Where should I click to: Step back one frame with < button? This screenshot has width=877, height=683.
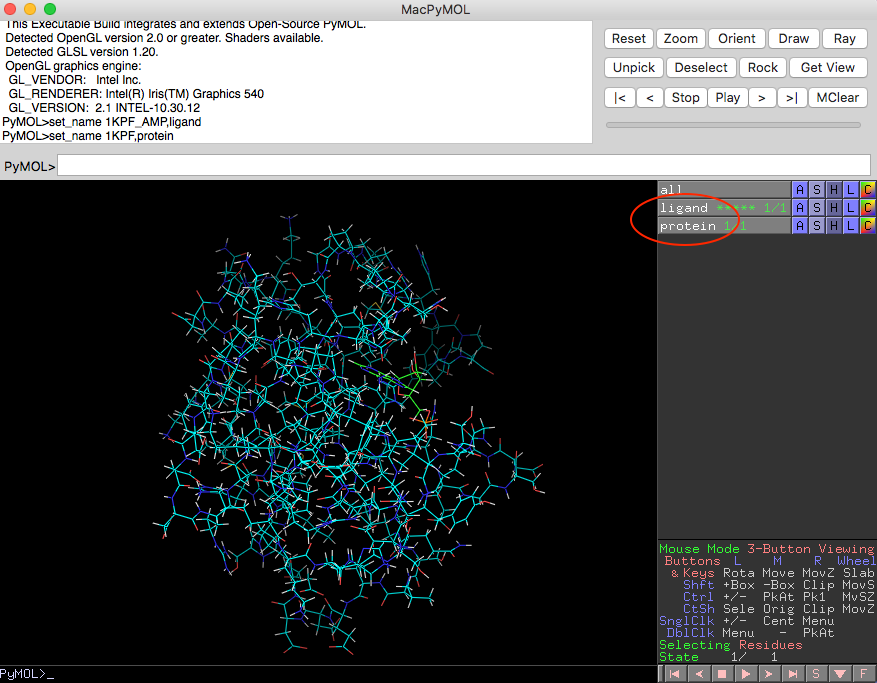(x=650, y=97)
